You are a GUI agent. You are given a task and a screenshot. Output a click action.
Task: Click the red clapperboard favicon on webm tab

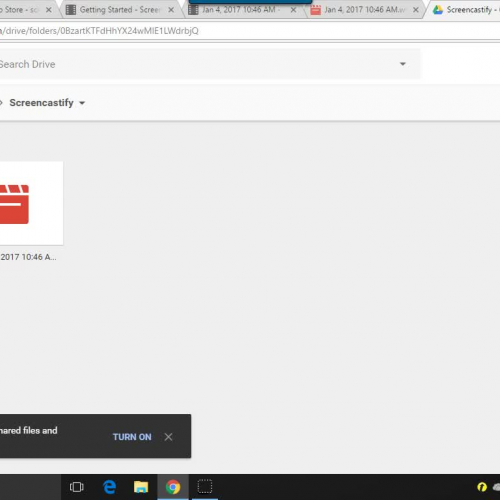click(x=315, y=10)
